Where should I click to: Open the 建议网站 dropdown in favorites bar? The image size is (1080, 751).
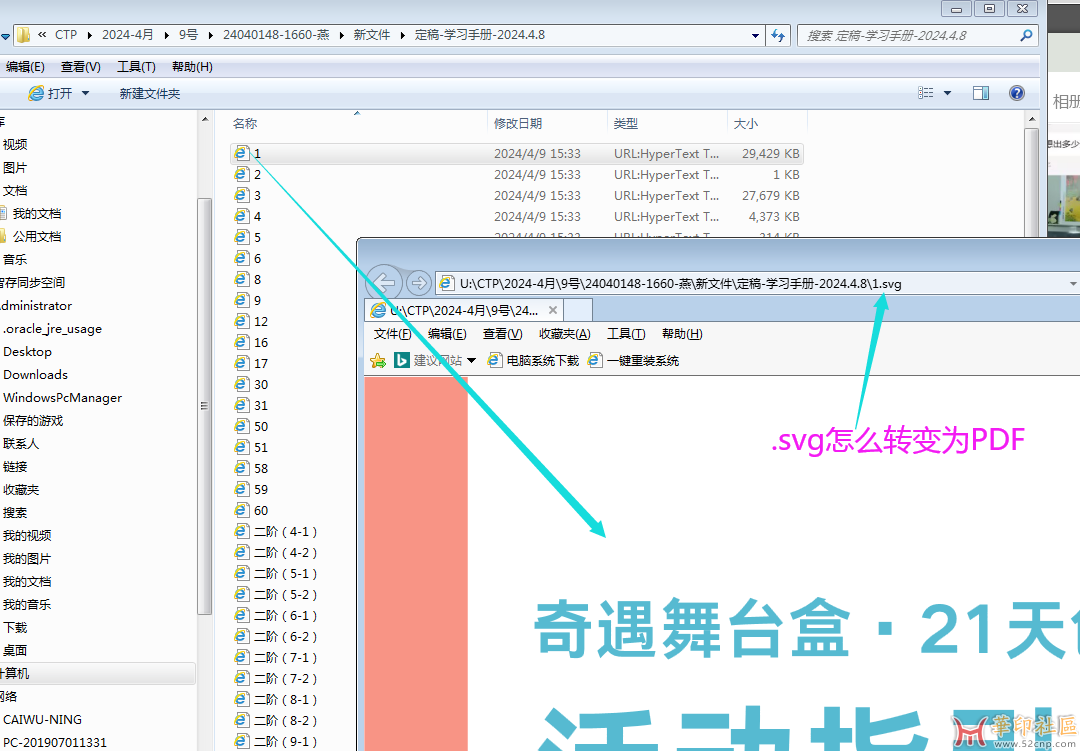pyautogui.click(x=470, y=360)
